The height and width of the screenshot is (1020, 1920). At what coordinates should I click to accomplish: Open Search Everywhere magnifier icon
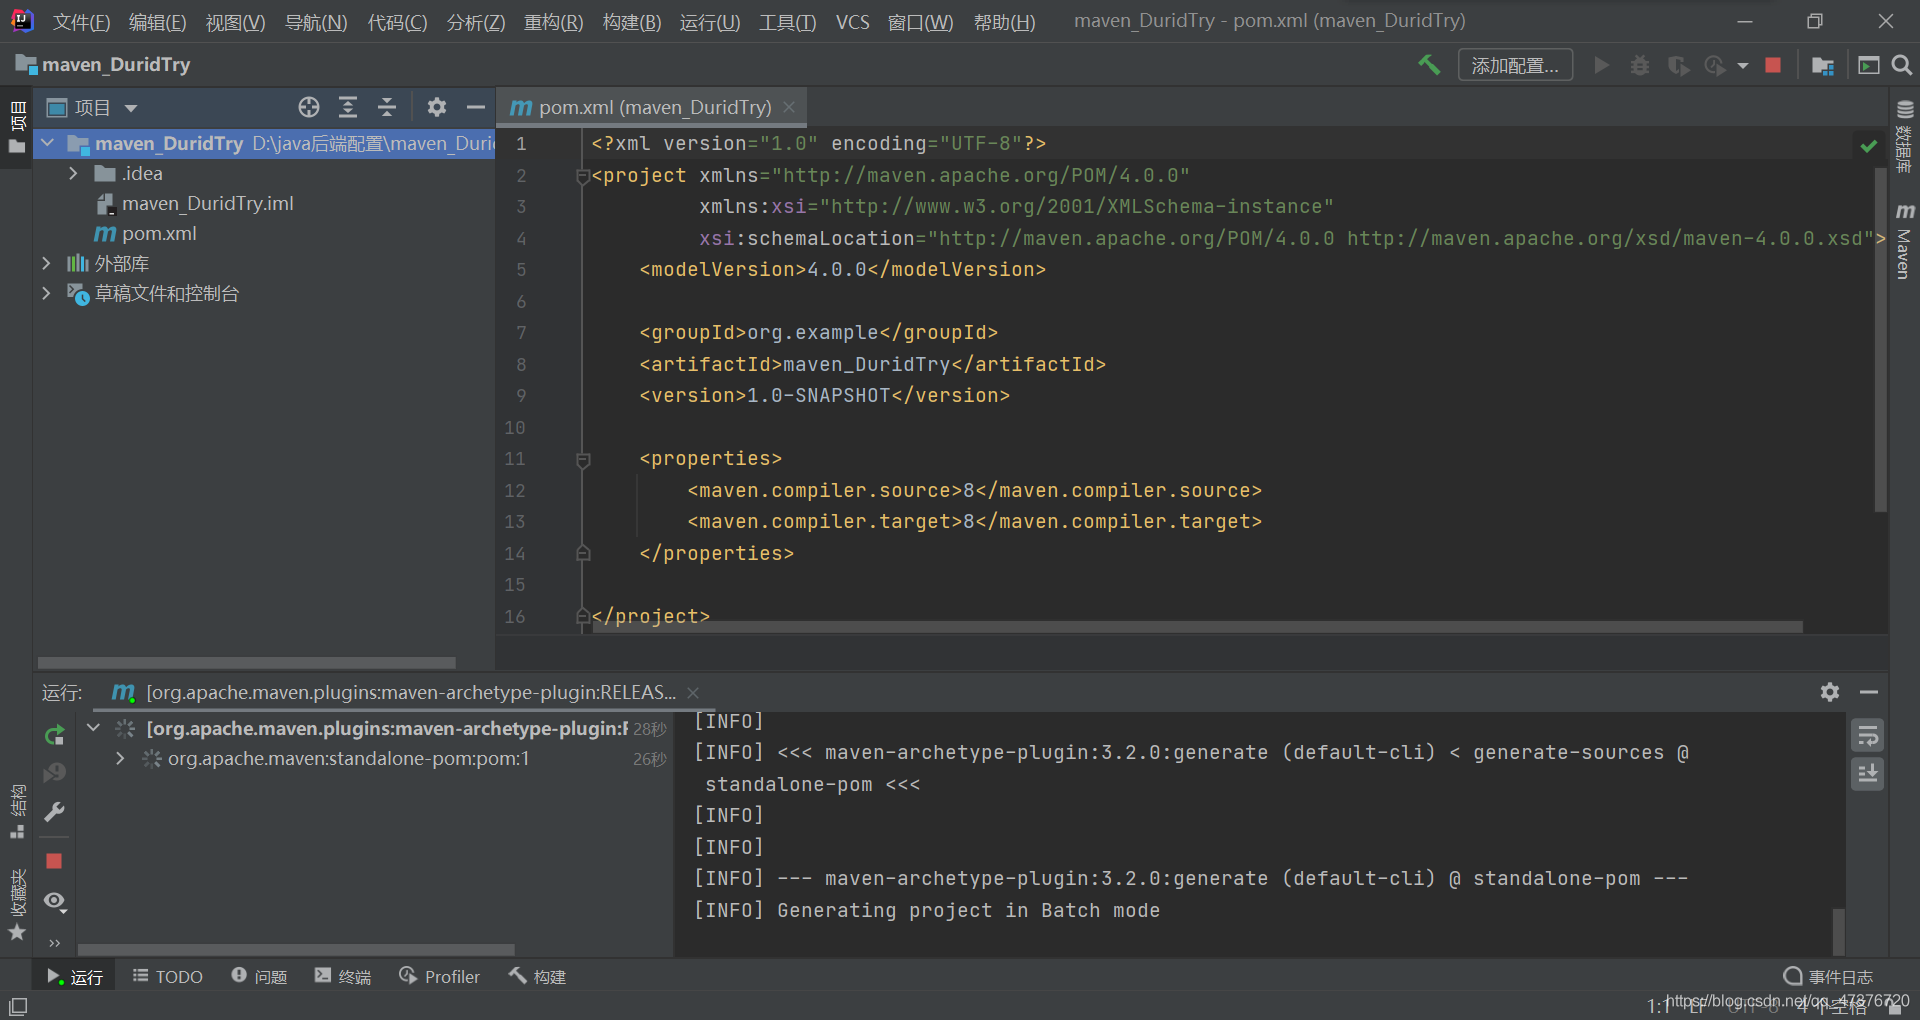pyautogui.click(x=1902, y=65)
